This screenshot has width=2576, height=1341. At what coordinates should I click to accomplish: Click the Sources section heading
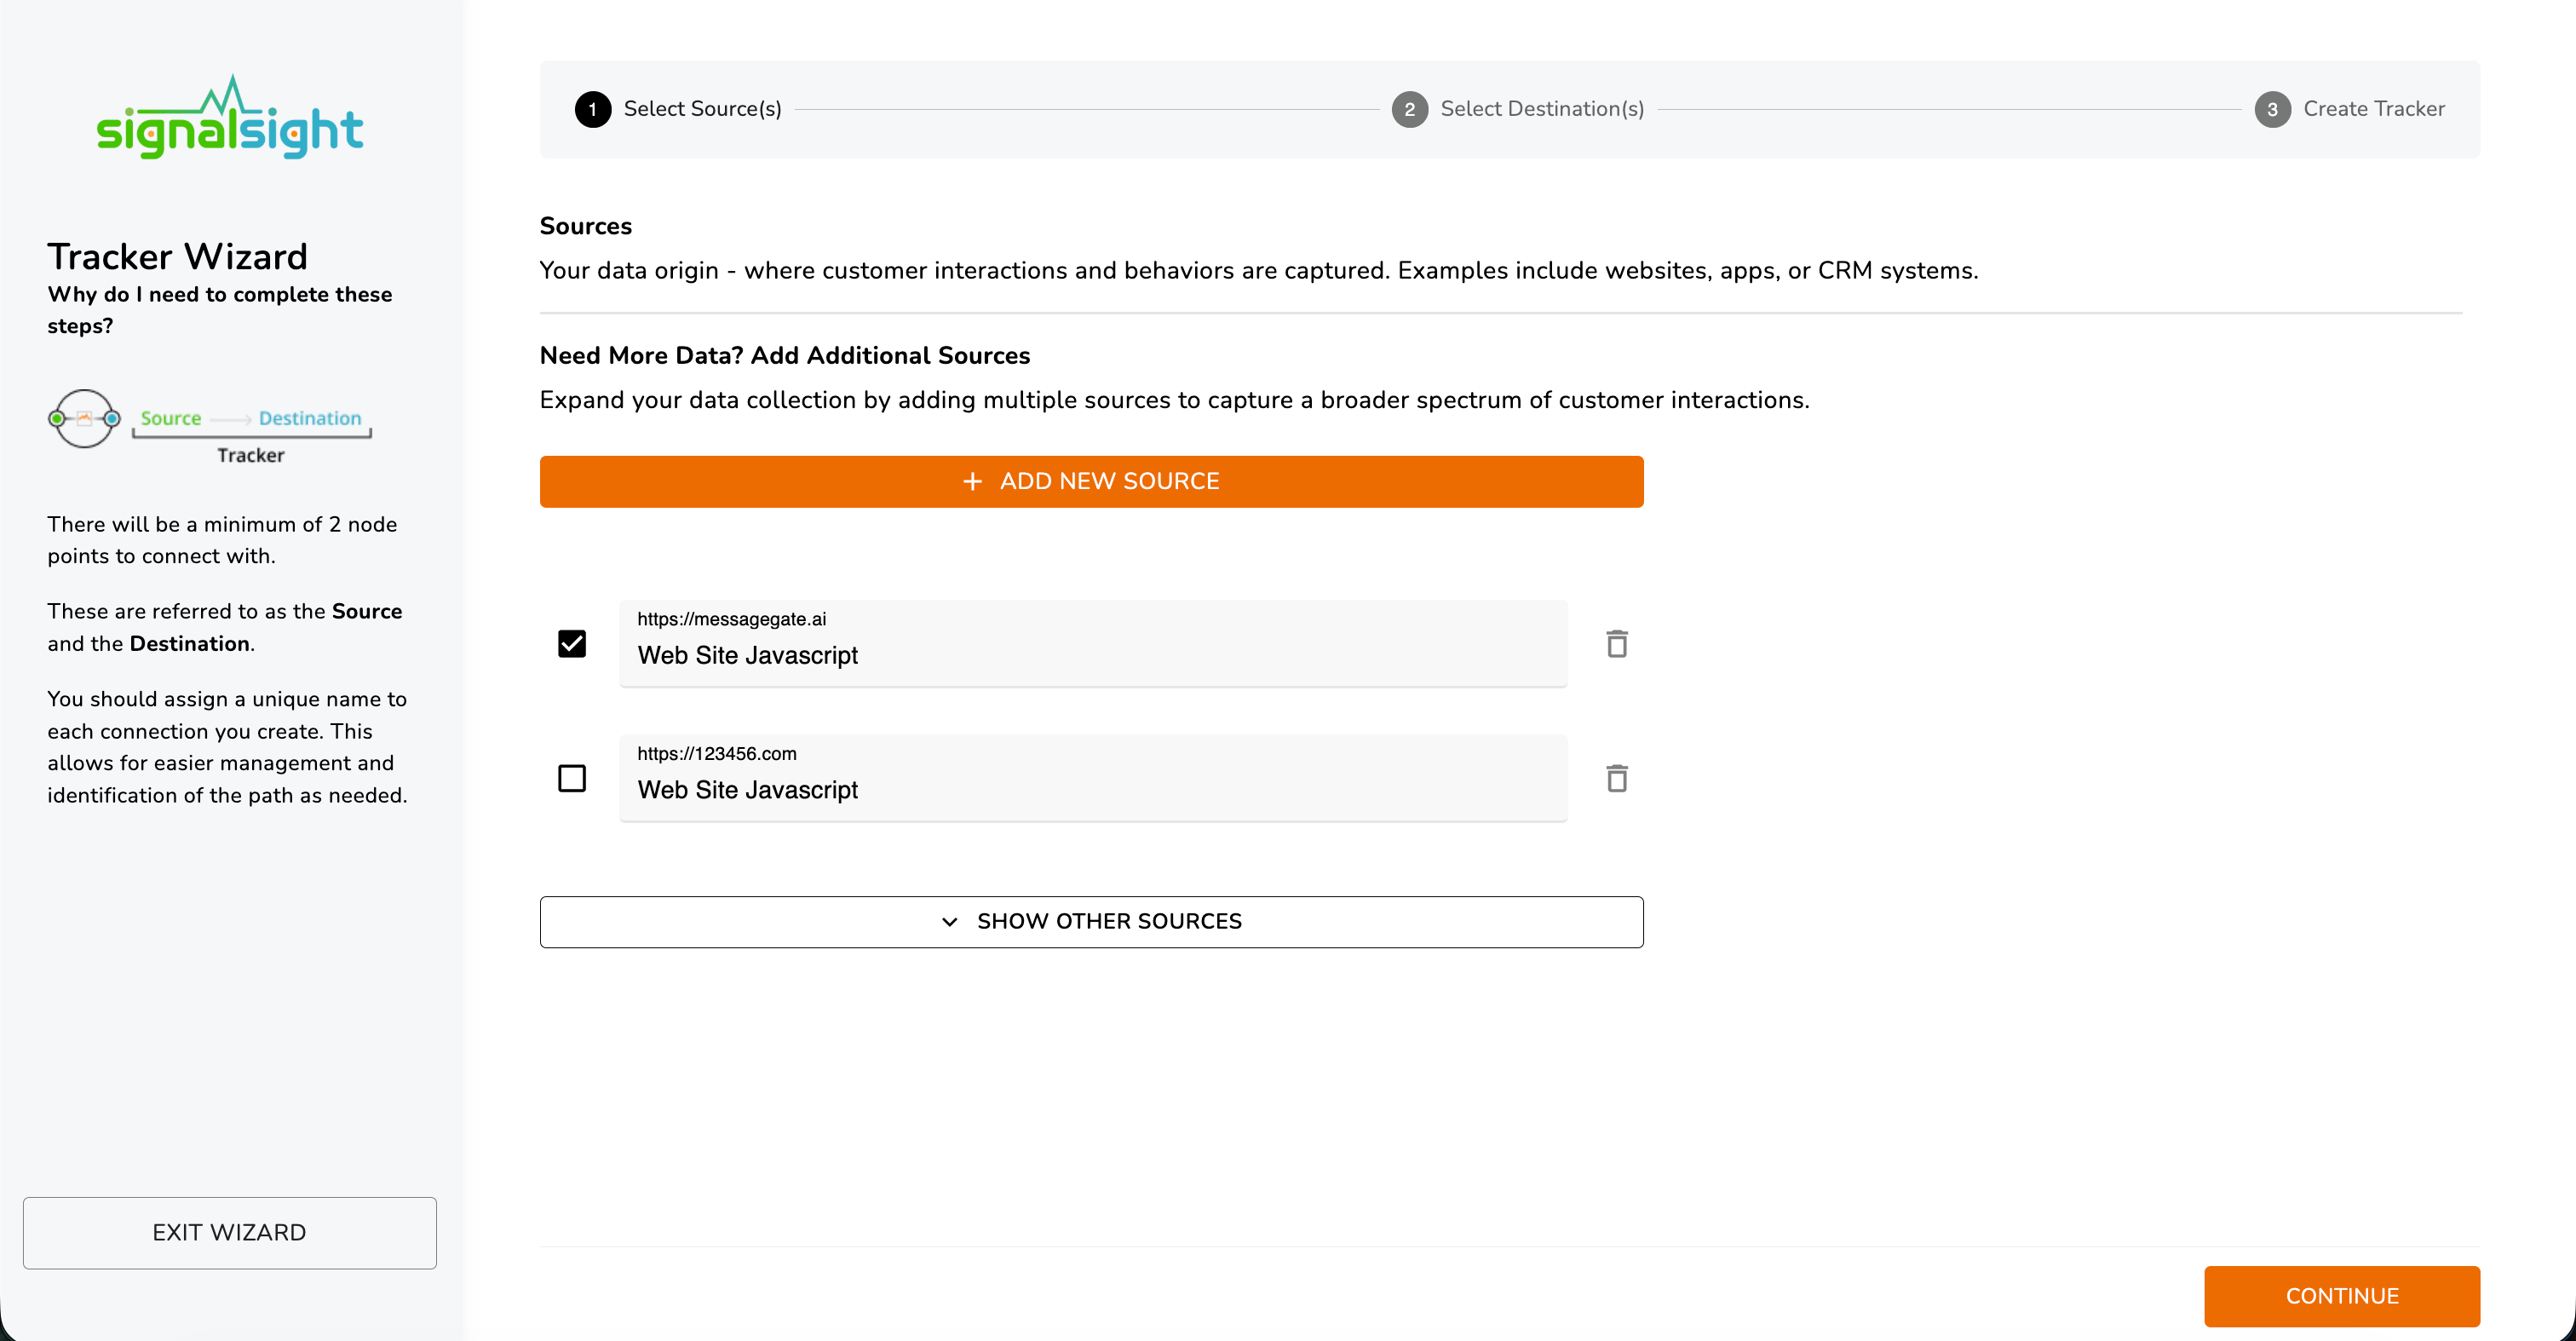pyautogui.click(x=586, y=226)
